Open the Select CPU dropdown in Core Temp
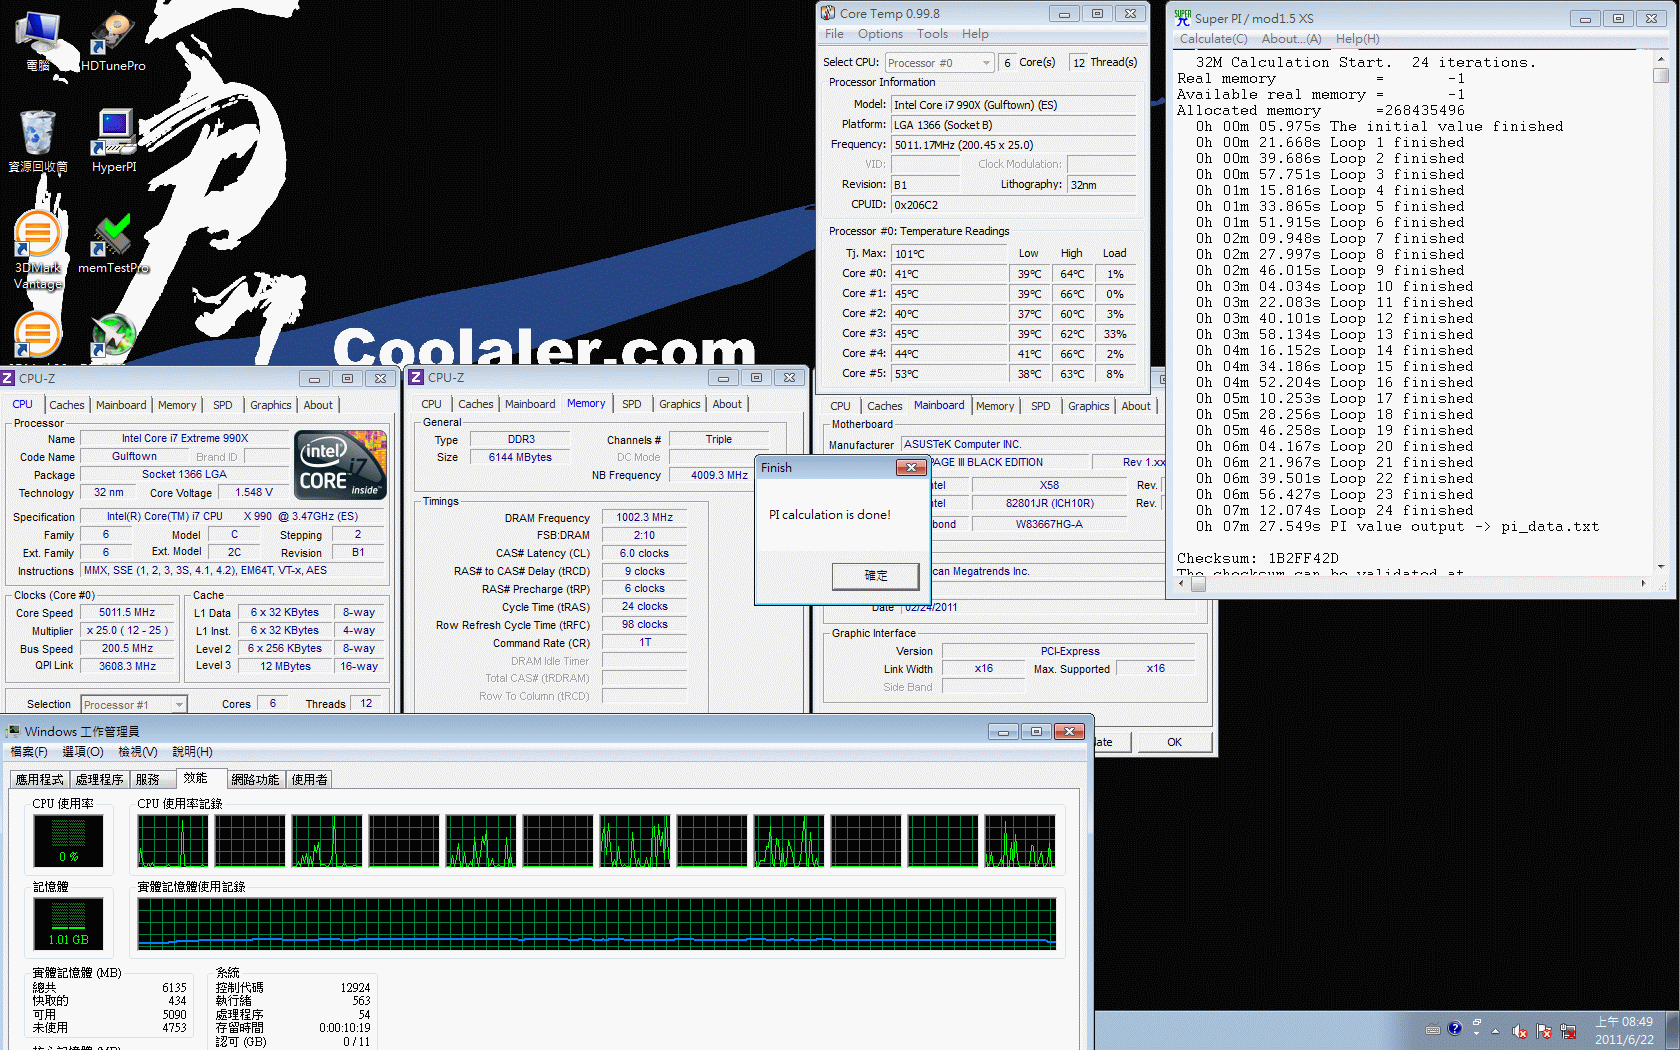This screenshot has width=1680, height=1050. (940, 62)
